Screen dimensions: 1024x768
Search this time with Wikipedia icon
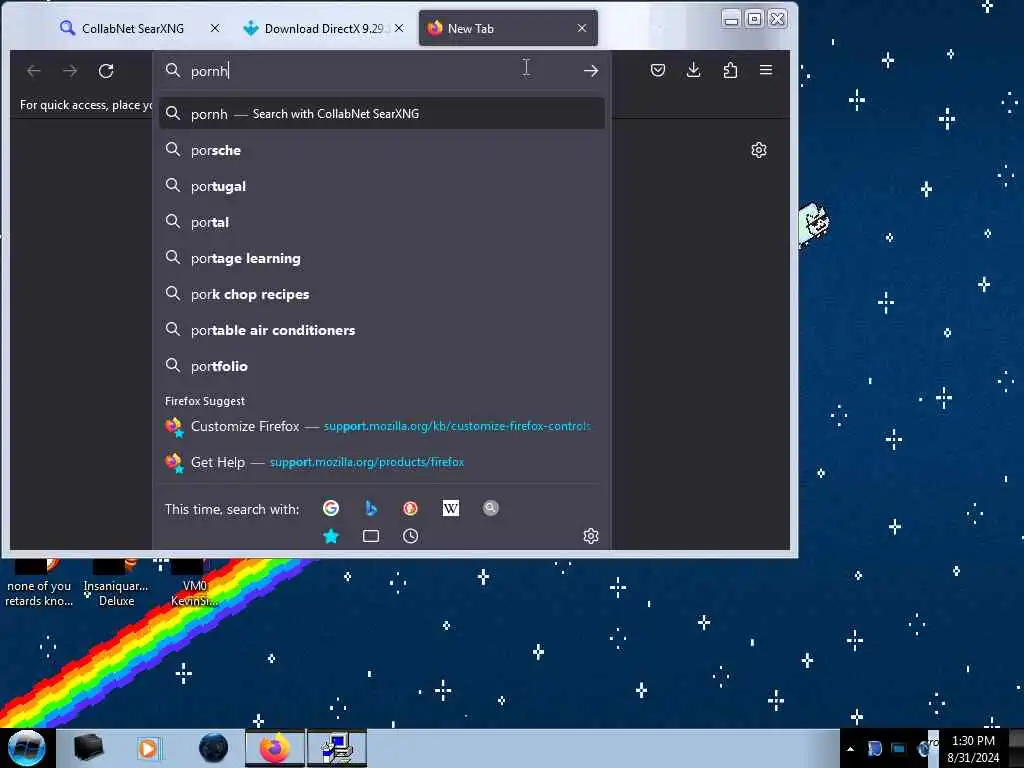coord(451,508)
